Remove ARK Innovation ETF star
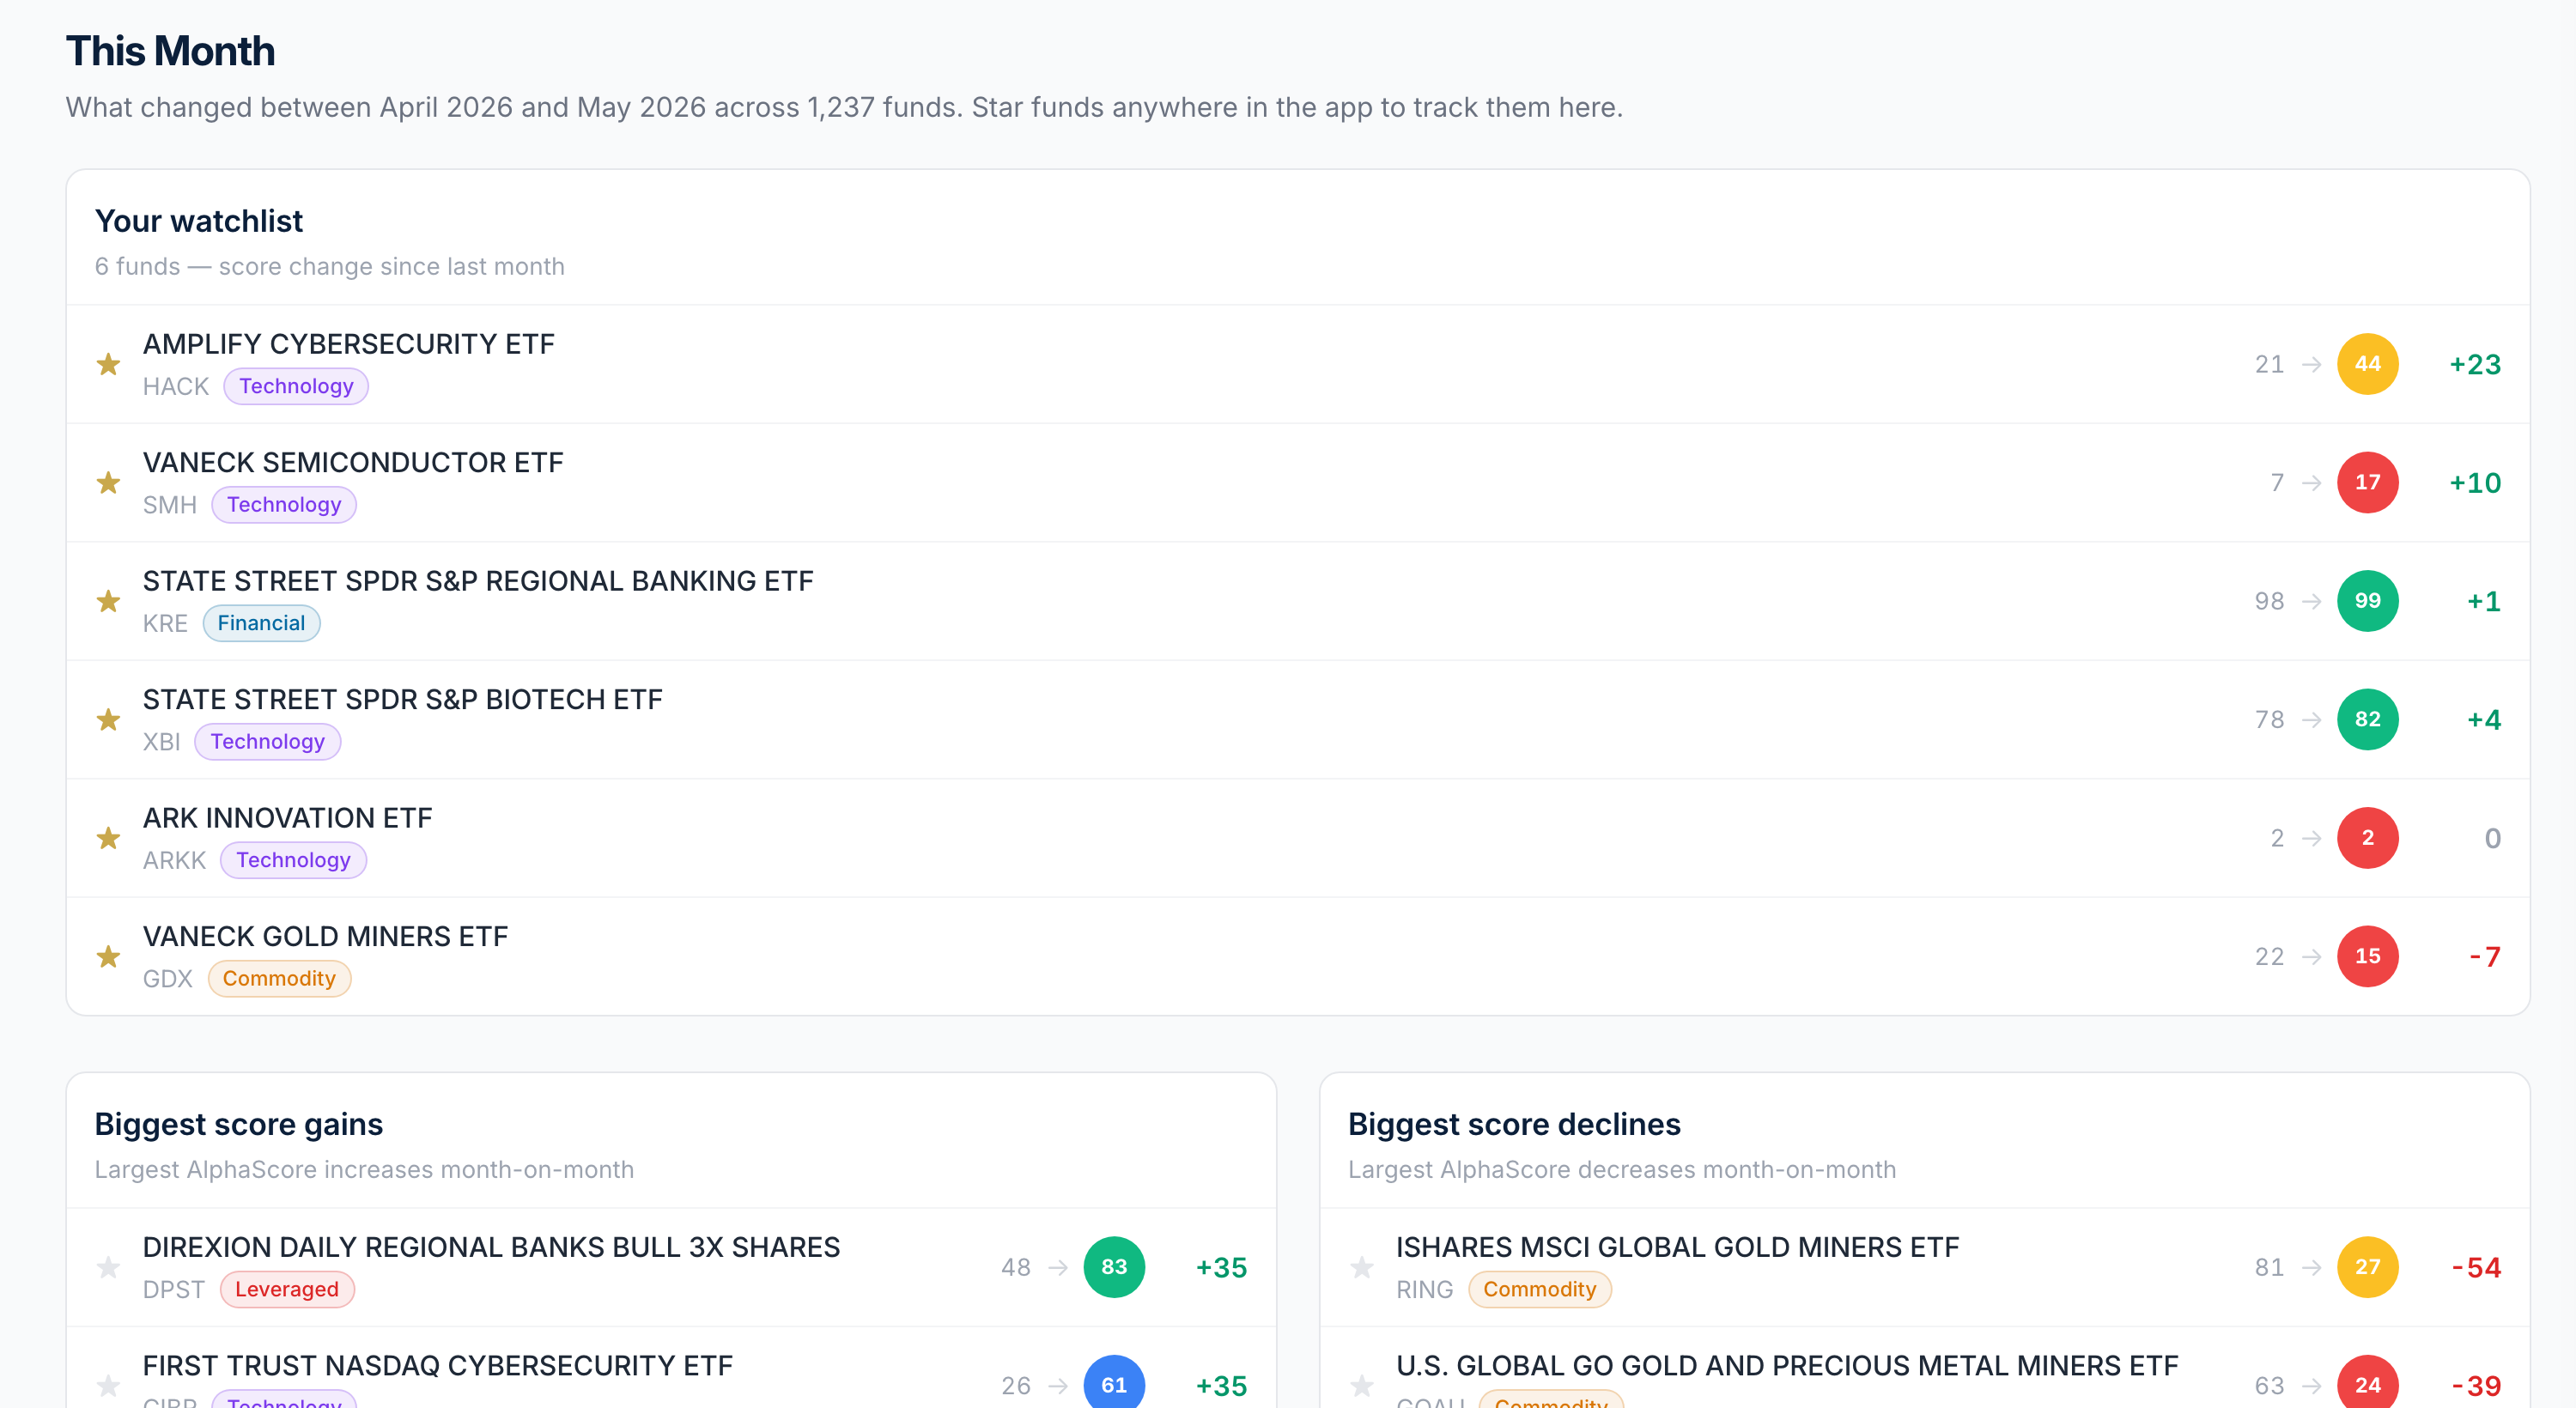 [x=108, y=838]
